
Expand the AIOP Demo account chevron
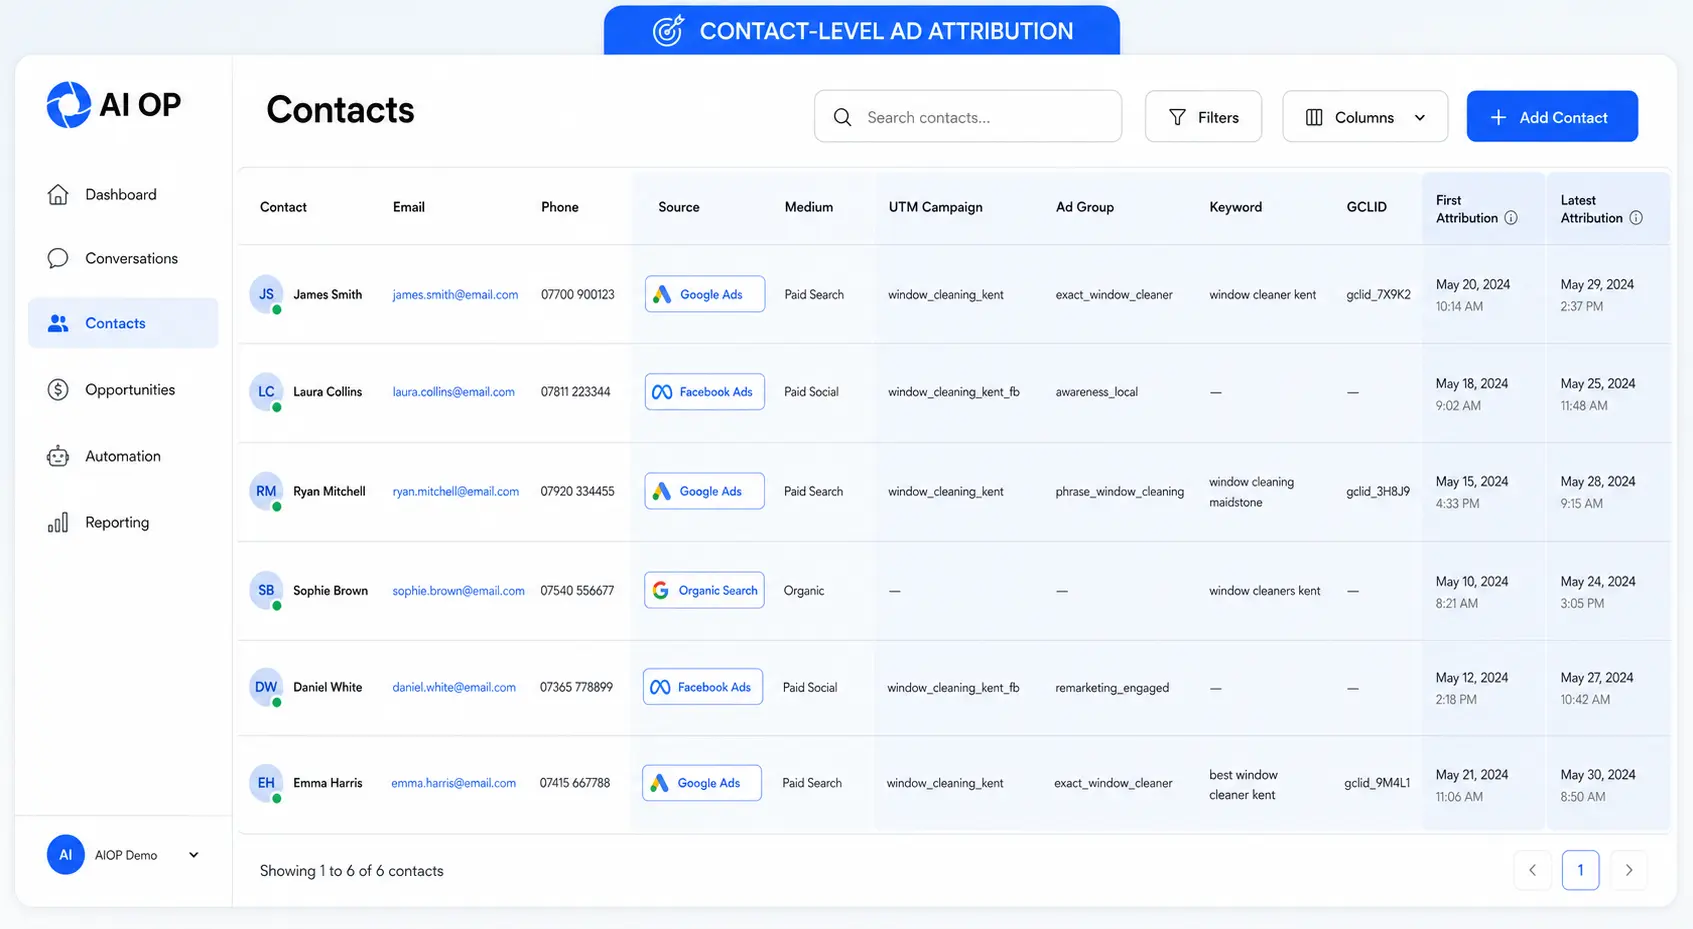coord(194,855)
